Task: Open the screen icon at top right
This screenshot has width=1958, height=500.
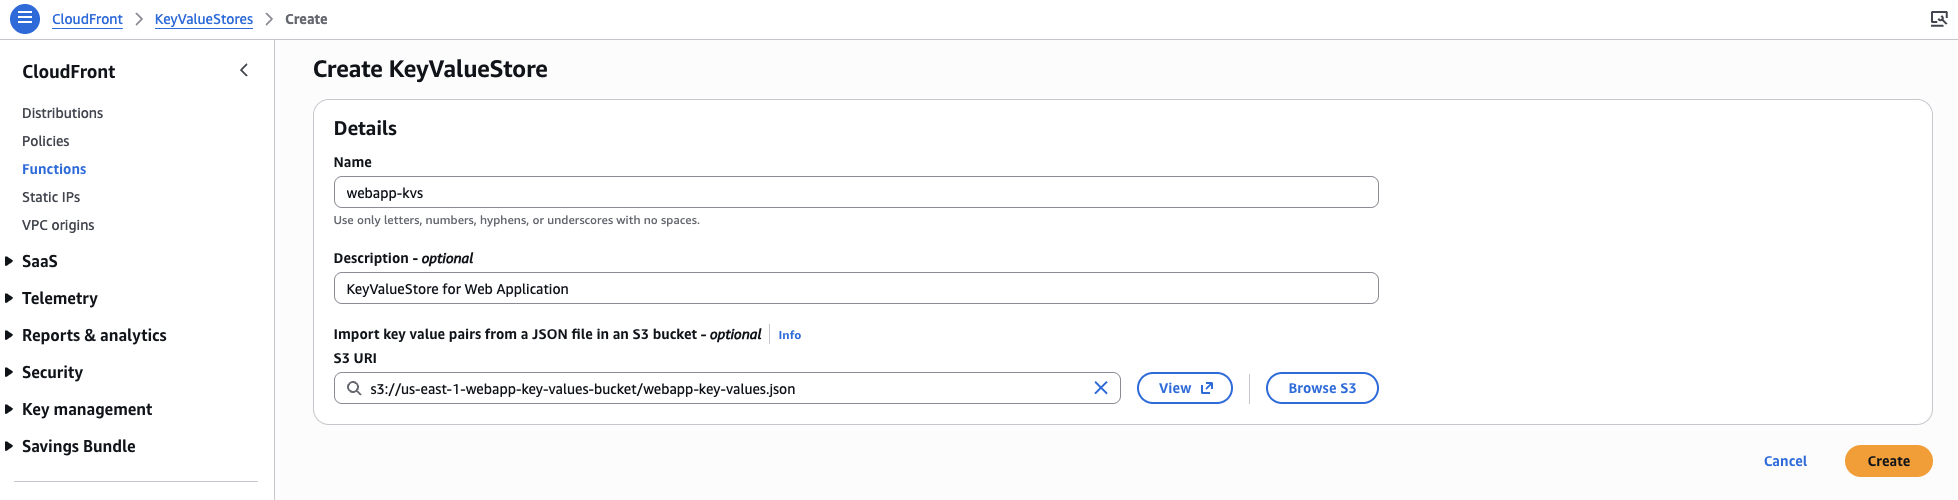Action: click(1938, 19)
